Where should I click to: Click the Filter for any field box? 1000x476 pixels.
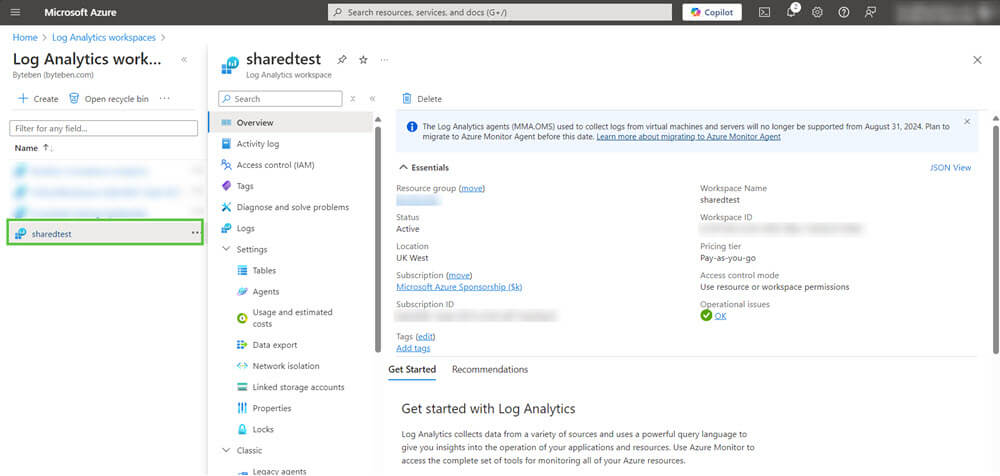[x=103, y=128]
